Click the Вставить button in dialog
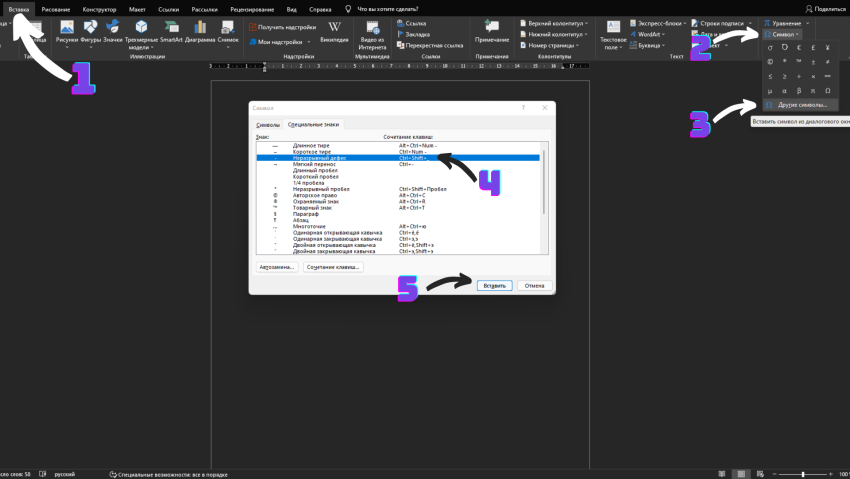Viewport: 850px width, 479px height. click(x=494, y=286)
